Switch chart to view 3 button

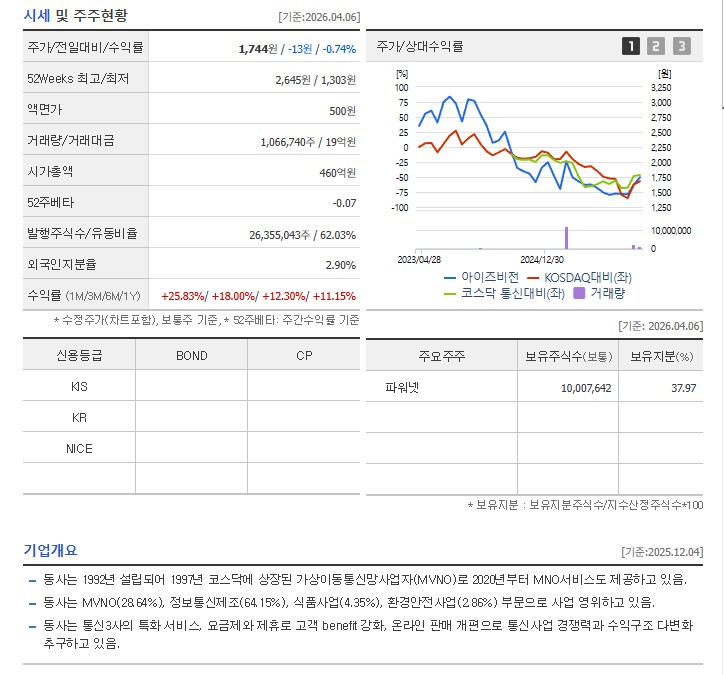(x=682, y=46)
